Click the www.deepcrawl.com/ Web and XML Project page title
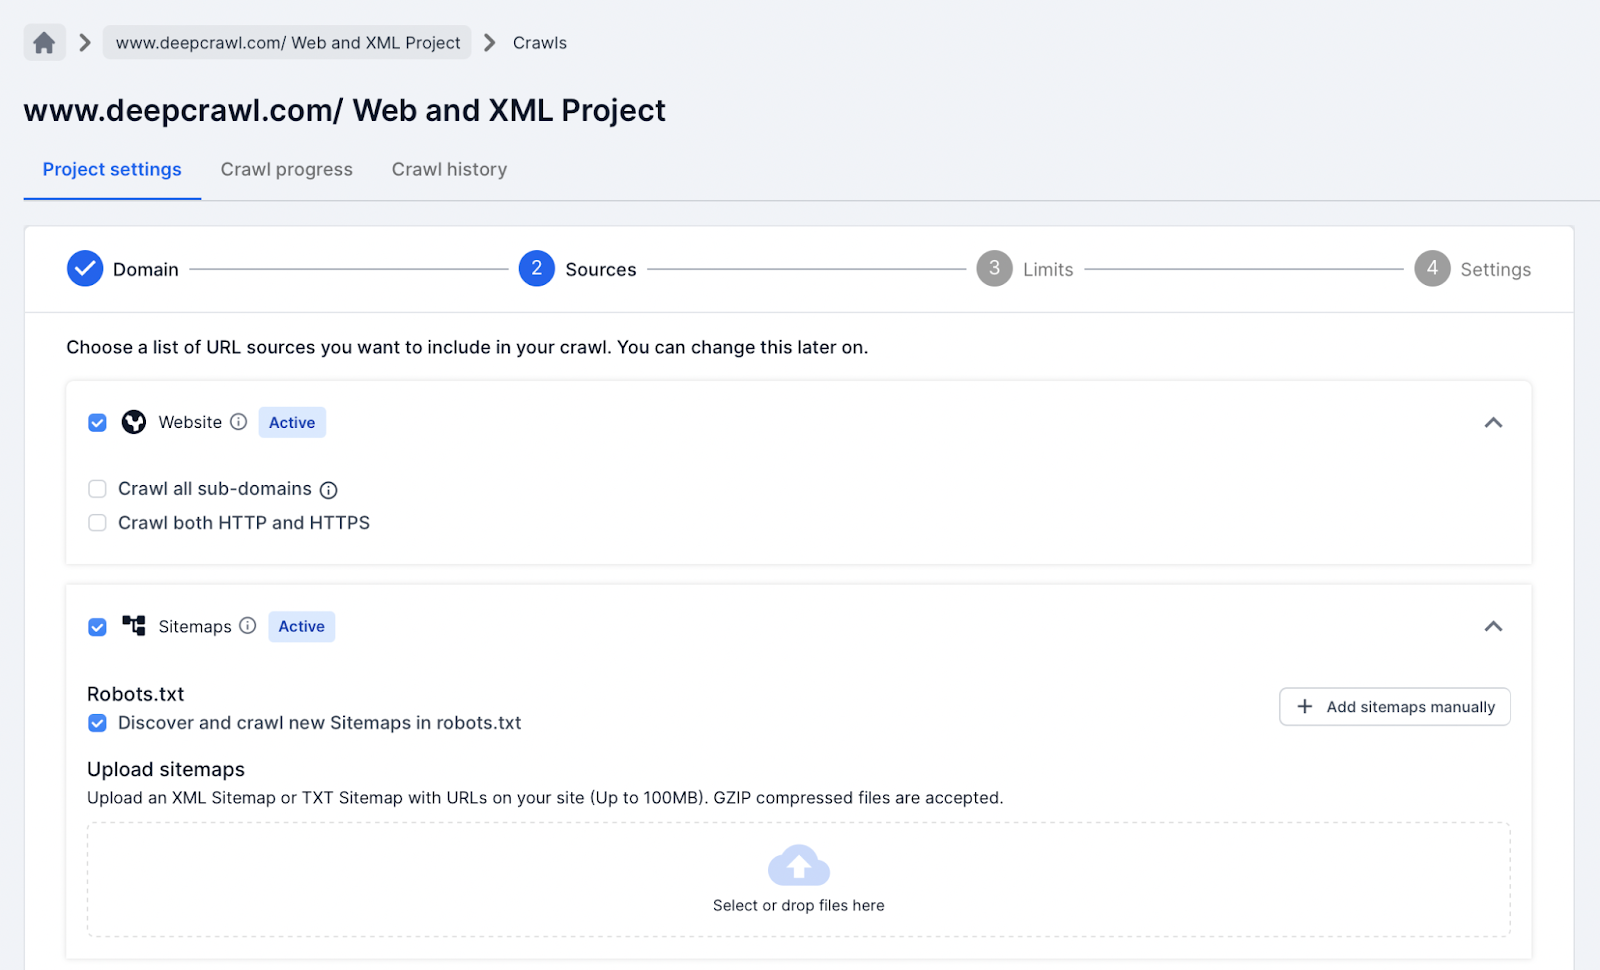1600x970 pixels. 345,110
